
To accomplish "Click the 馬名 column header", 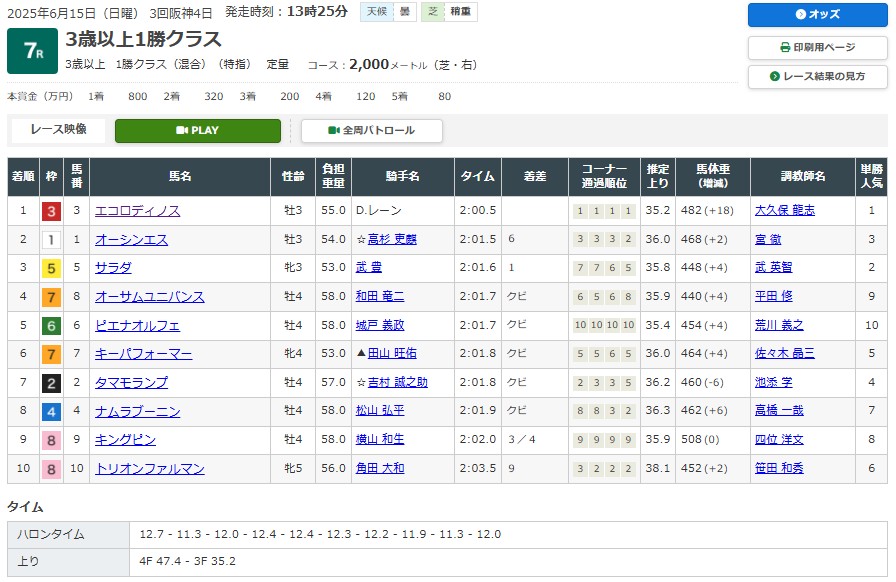I will pyautogui.click(x=180, y=177).
